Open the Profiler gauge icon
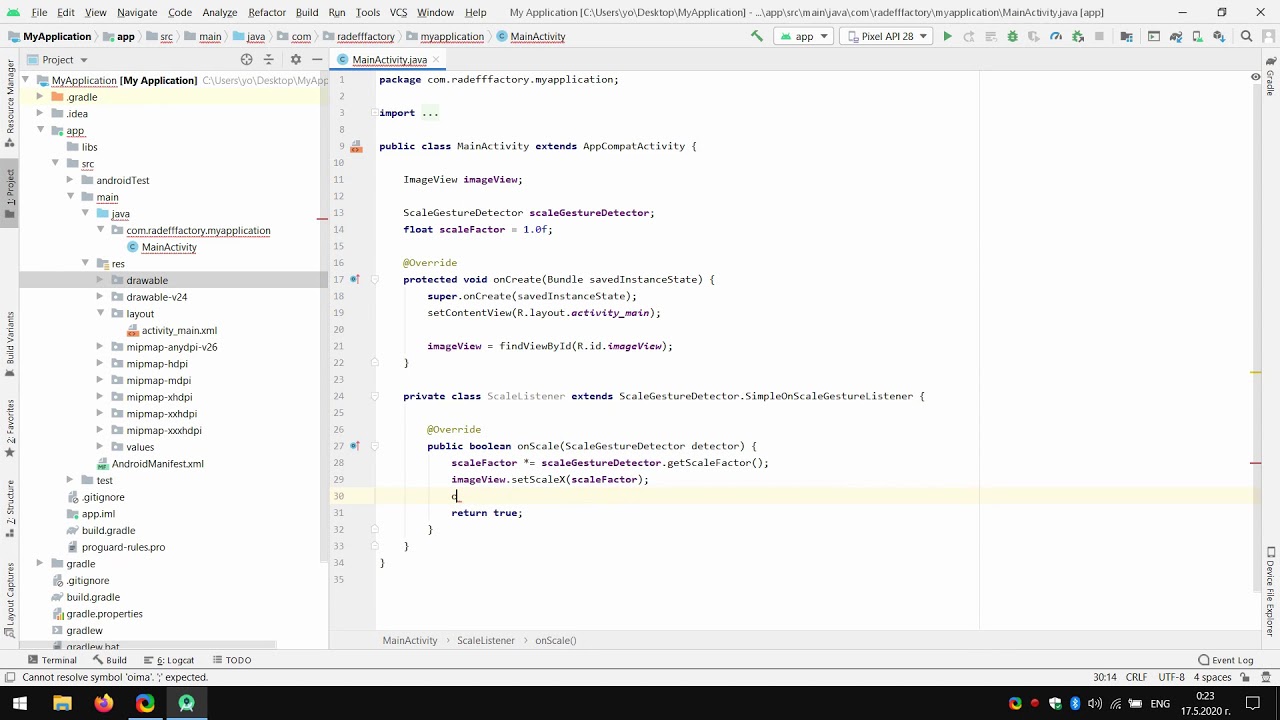The width and height of the screenshot is (1280, 720). 1056,36
